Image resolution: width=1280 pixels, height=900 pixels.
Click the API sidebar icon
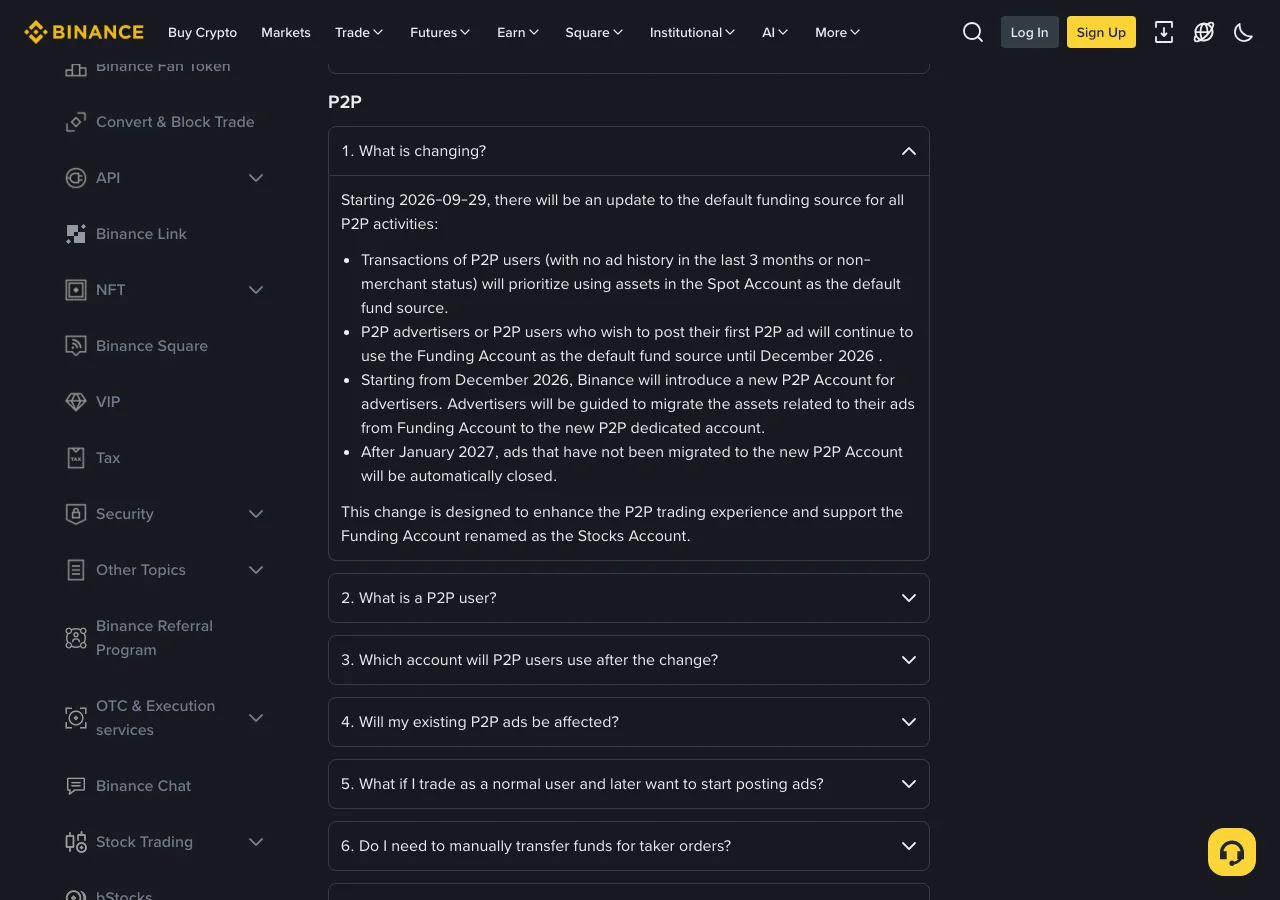click(76, 178)
